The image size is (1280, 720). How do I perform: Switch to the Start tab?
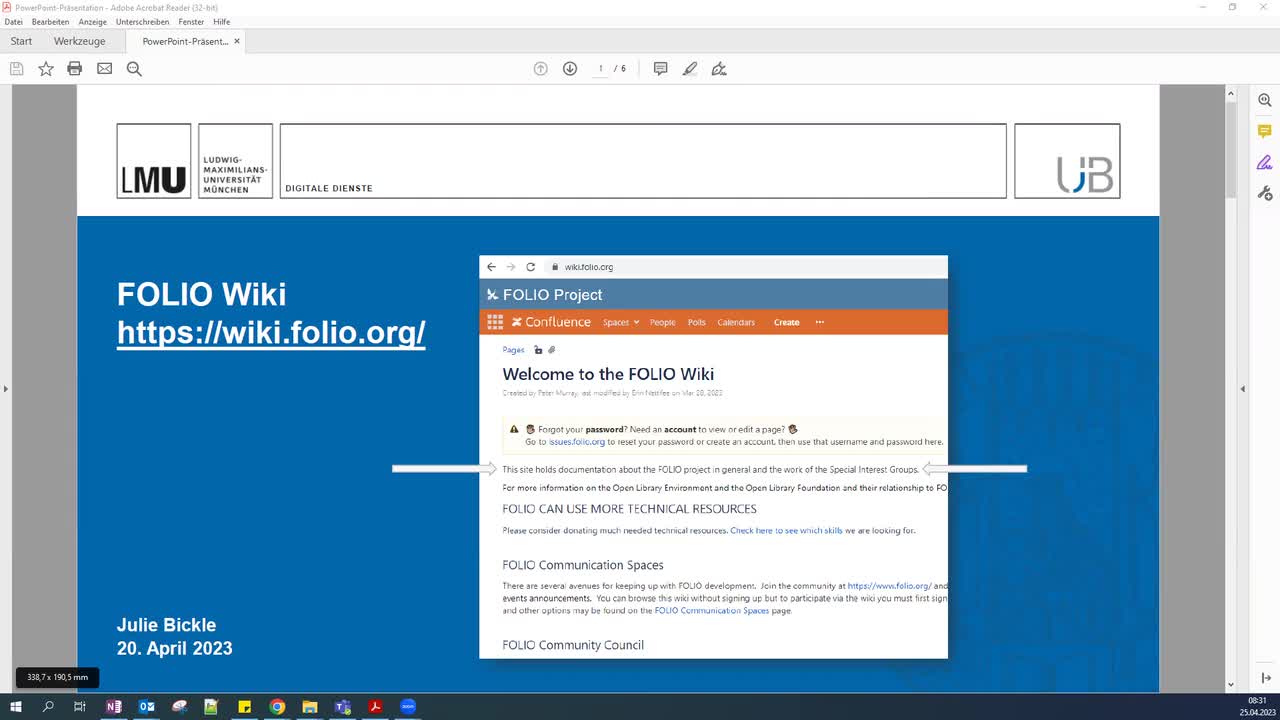click(21, 41)
